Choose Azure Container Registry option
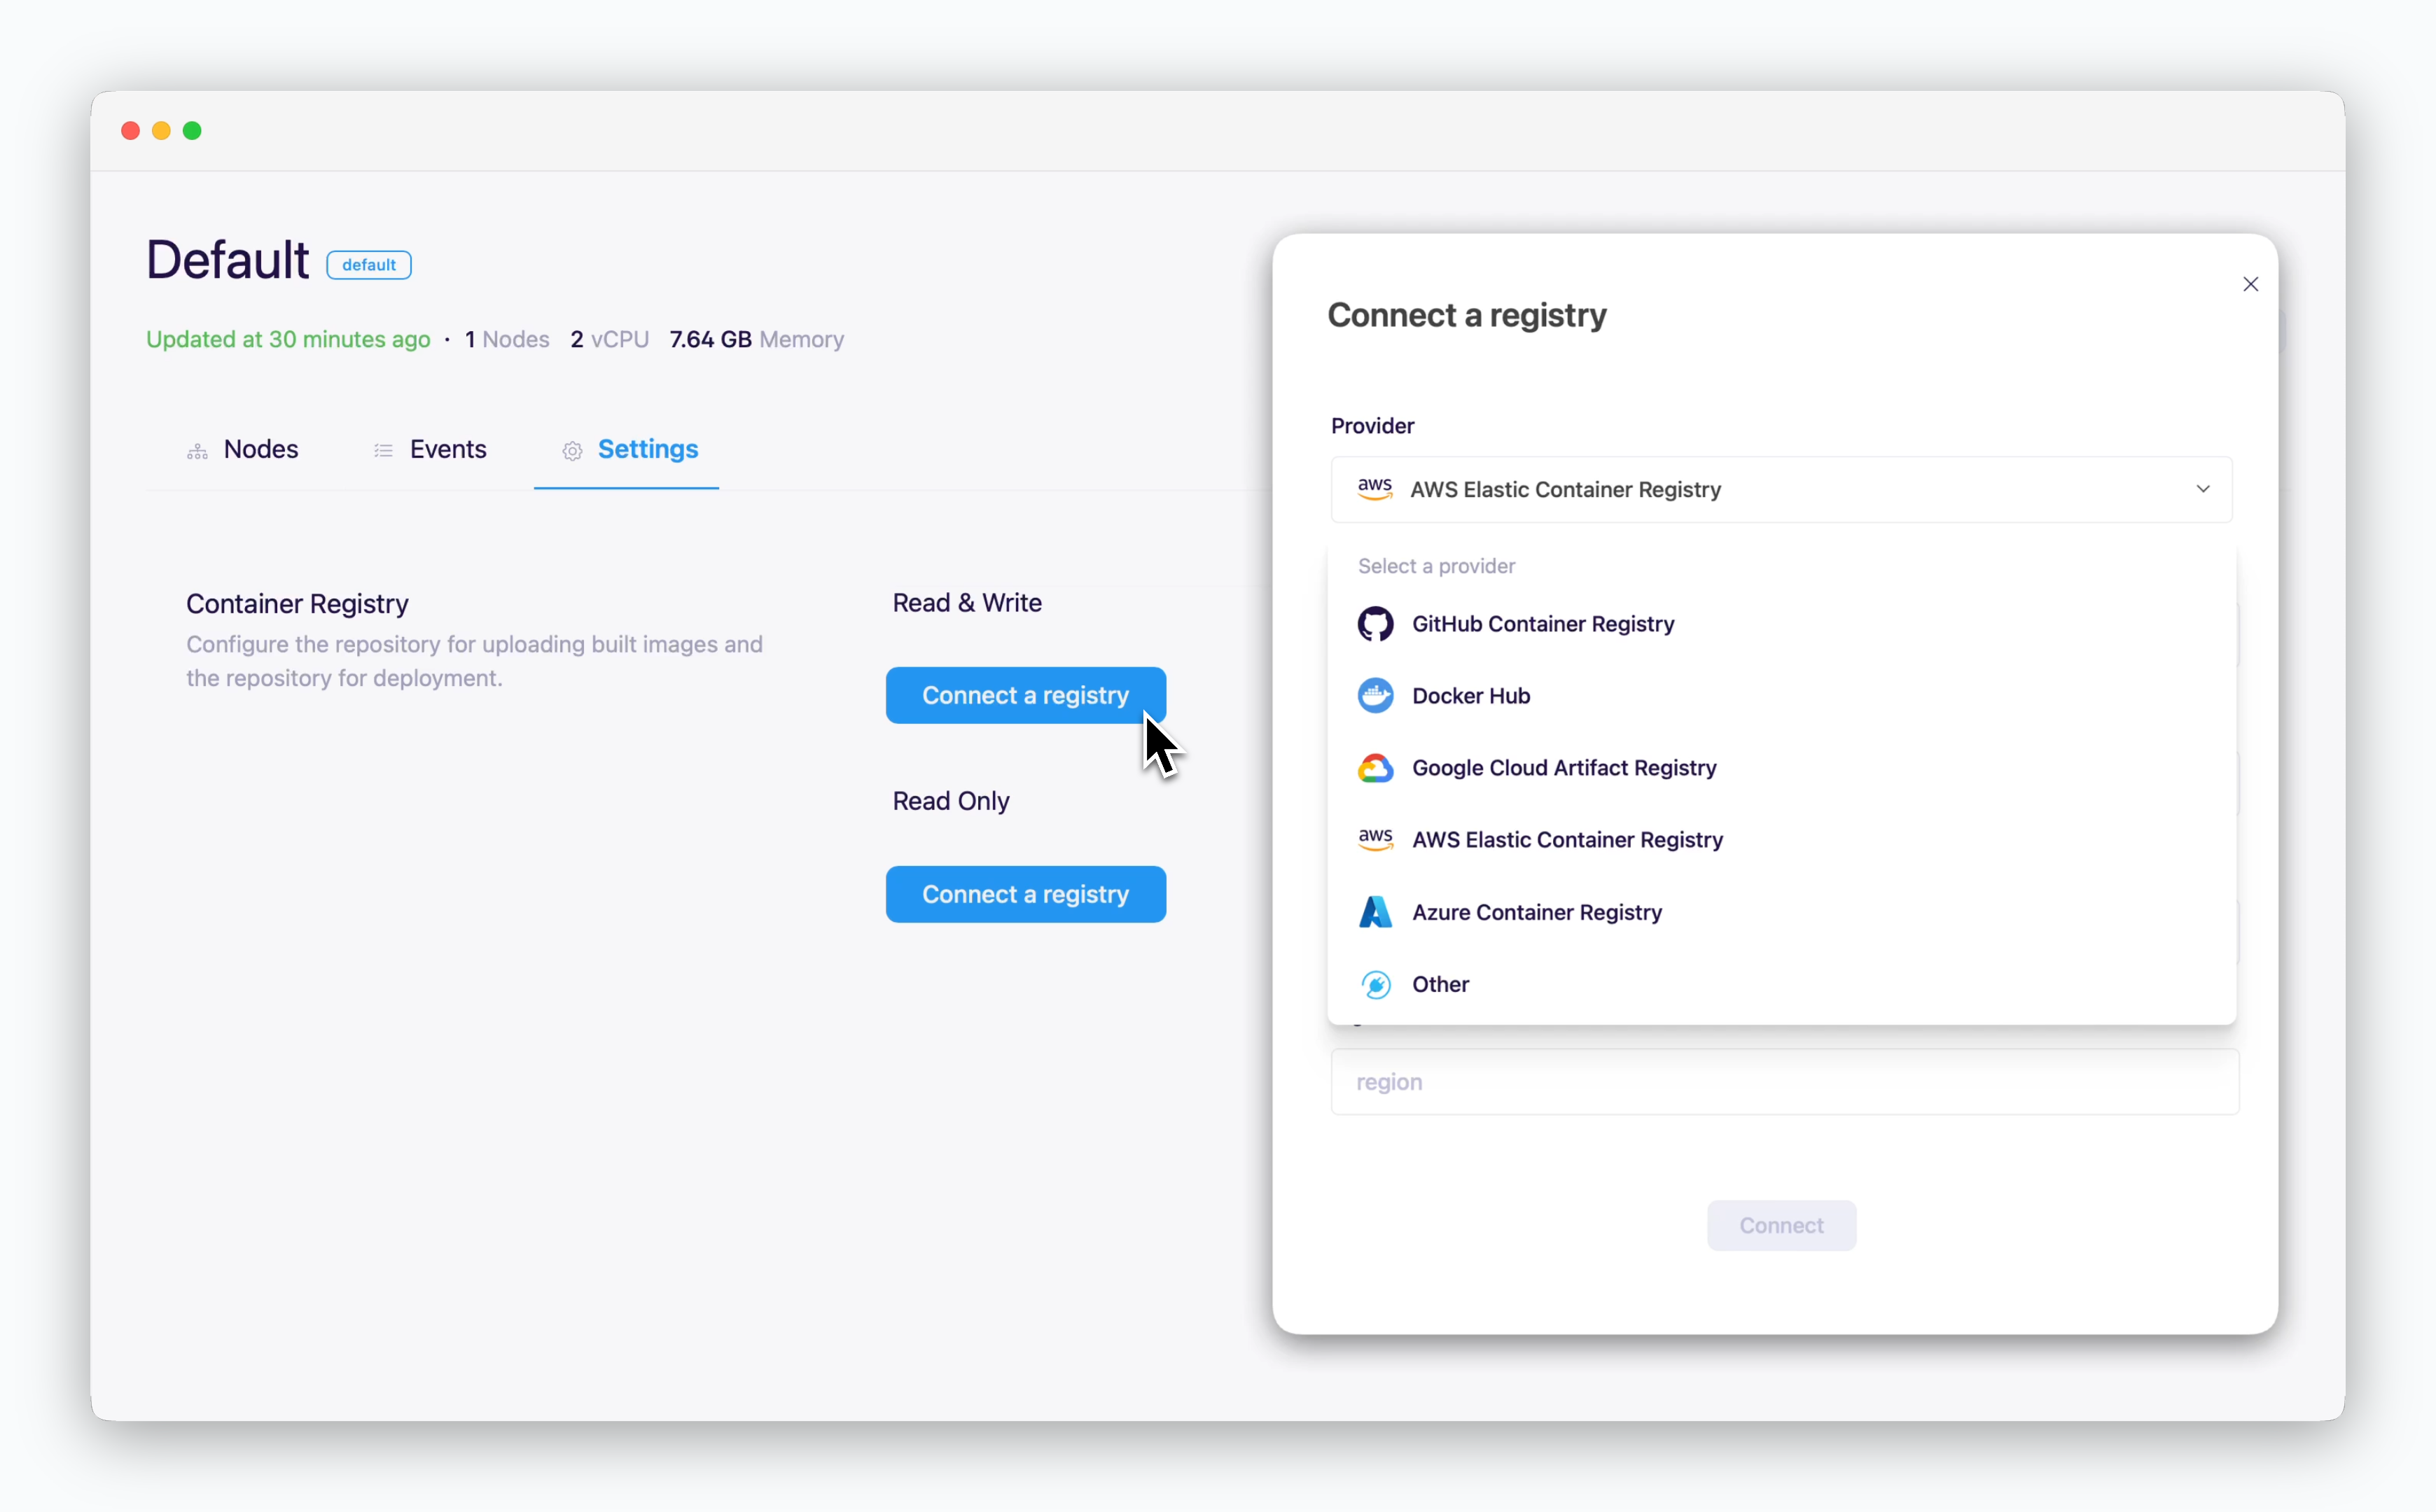Screen dimensions: 2436x1512 click(x=1781, y=912)
